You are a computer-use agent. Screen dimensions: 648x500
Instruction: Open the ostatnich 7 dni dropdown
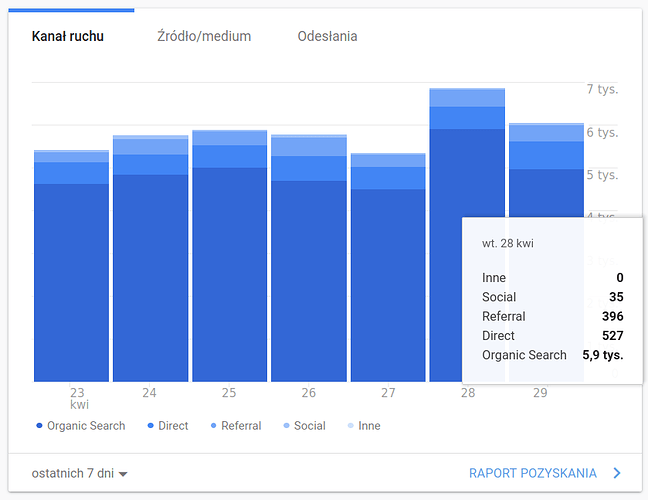[x=79, y=473]
